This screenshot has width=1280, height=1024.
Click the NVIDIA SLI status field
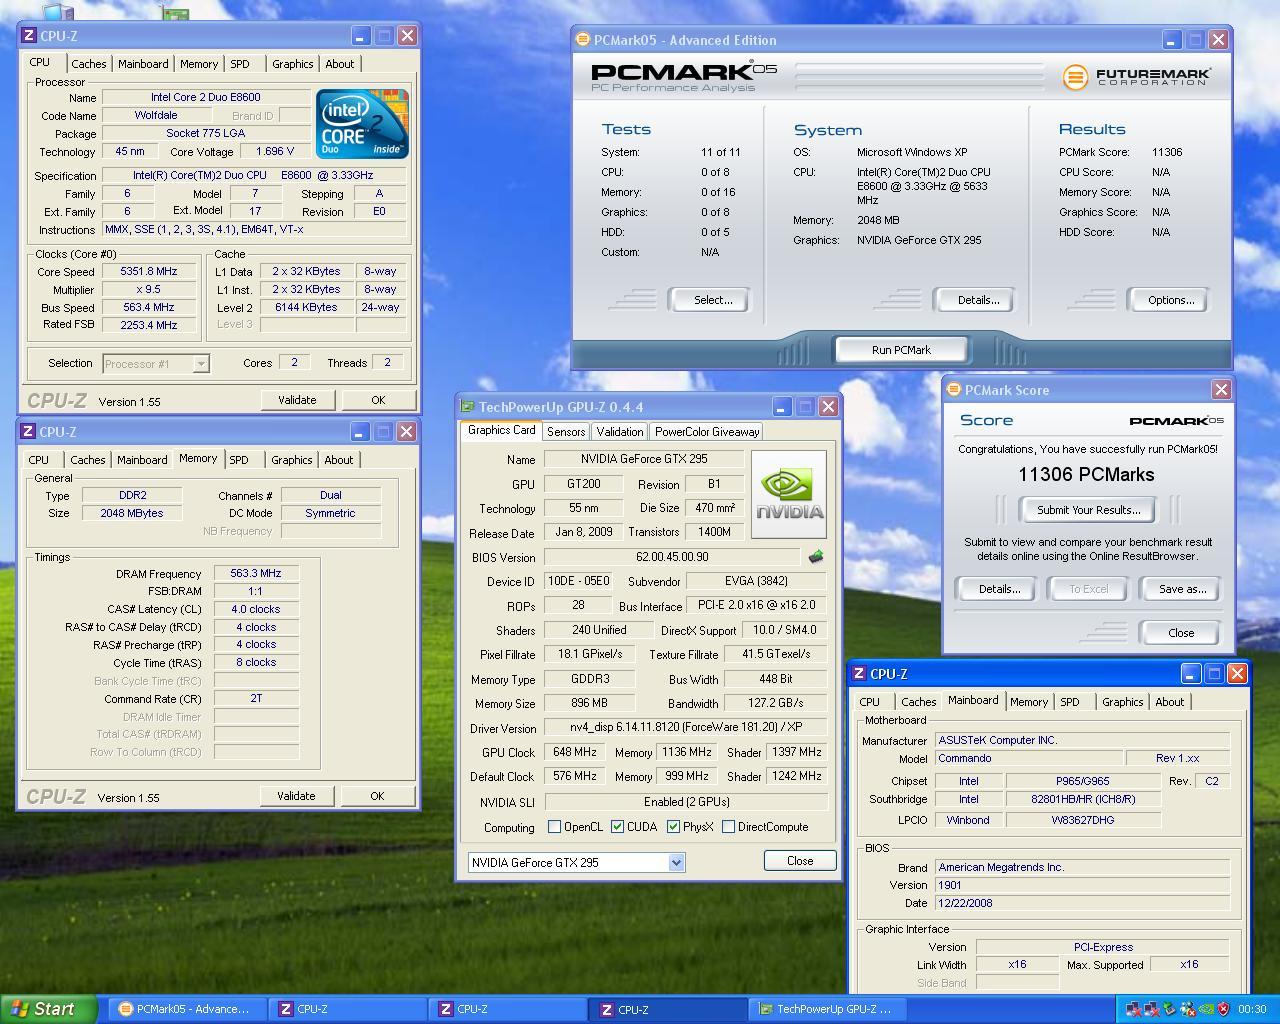[686, 802]
